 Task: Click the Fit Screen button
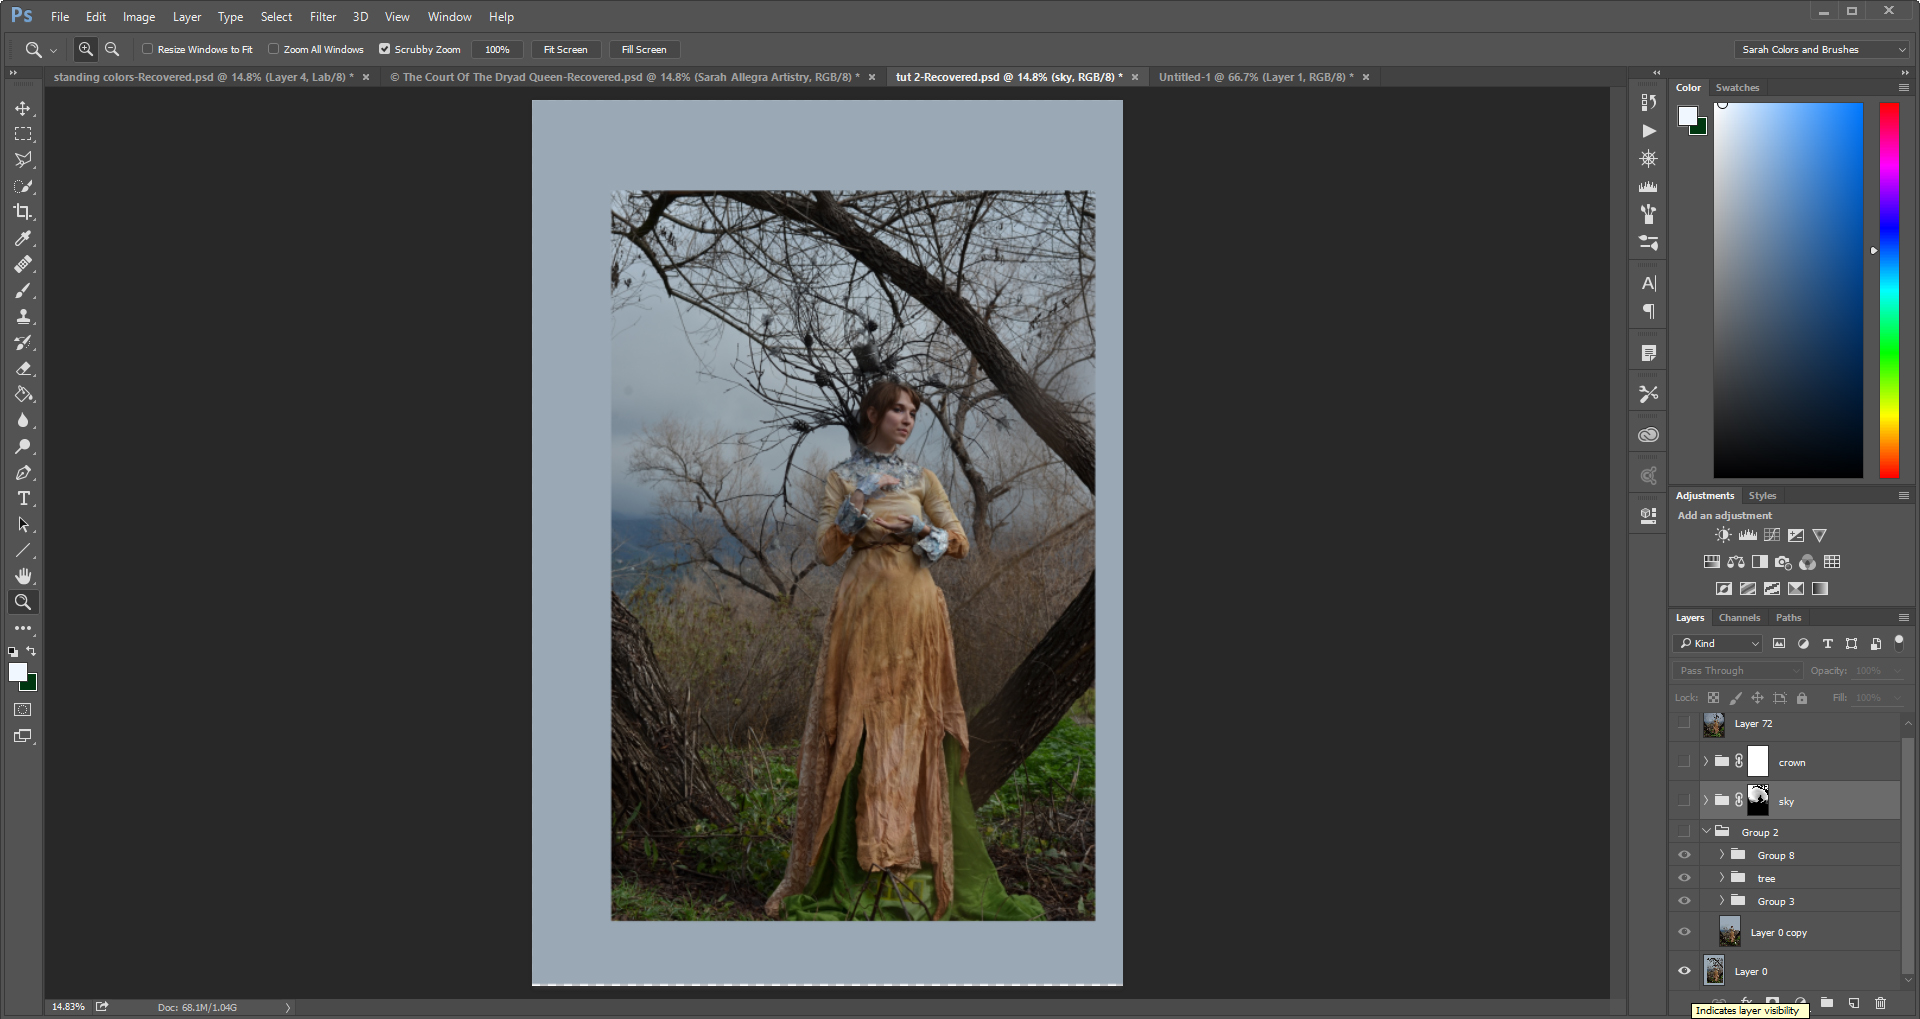[565, 49]
